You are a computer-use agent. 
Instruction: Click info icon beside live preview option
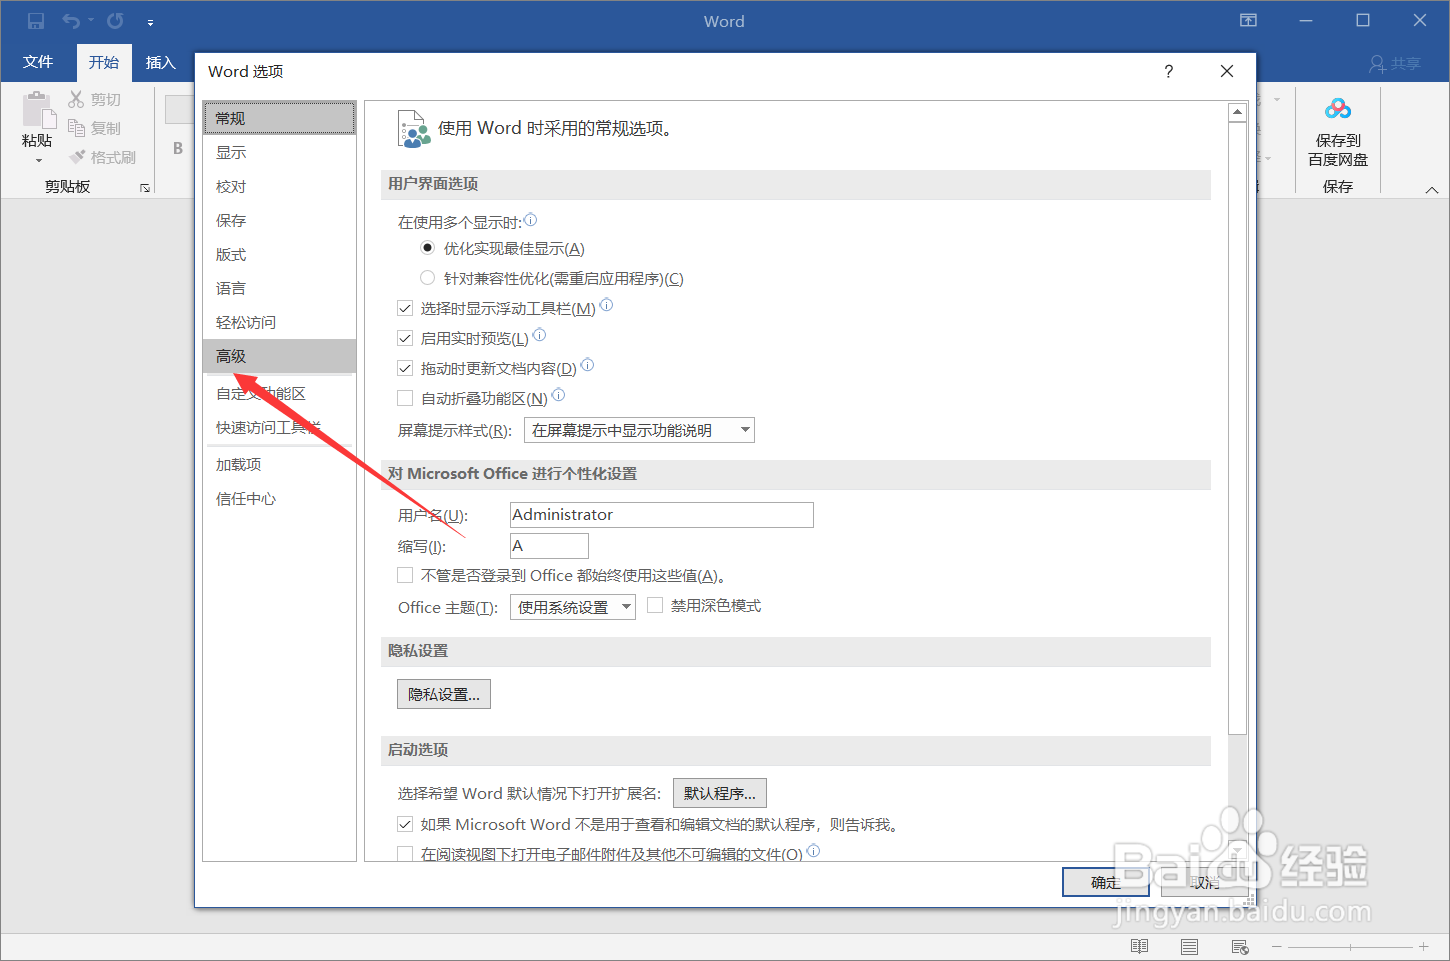coord(539,335)
